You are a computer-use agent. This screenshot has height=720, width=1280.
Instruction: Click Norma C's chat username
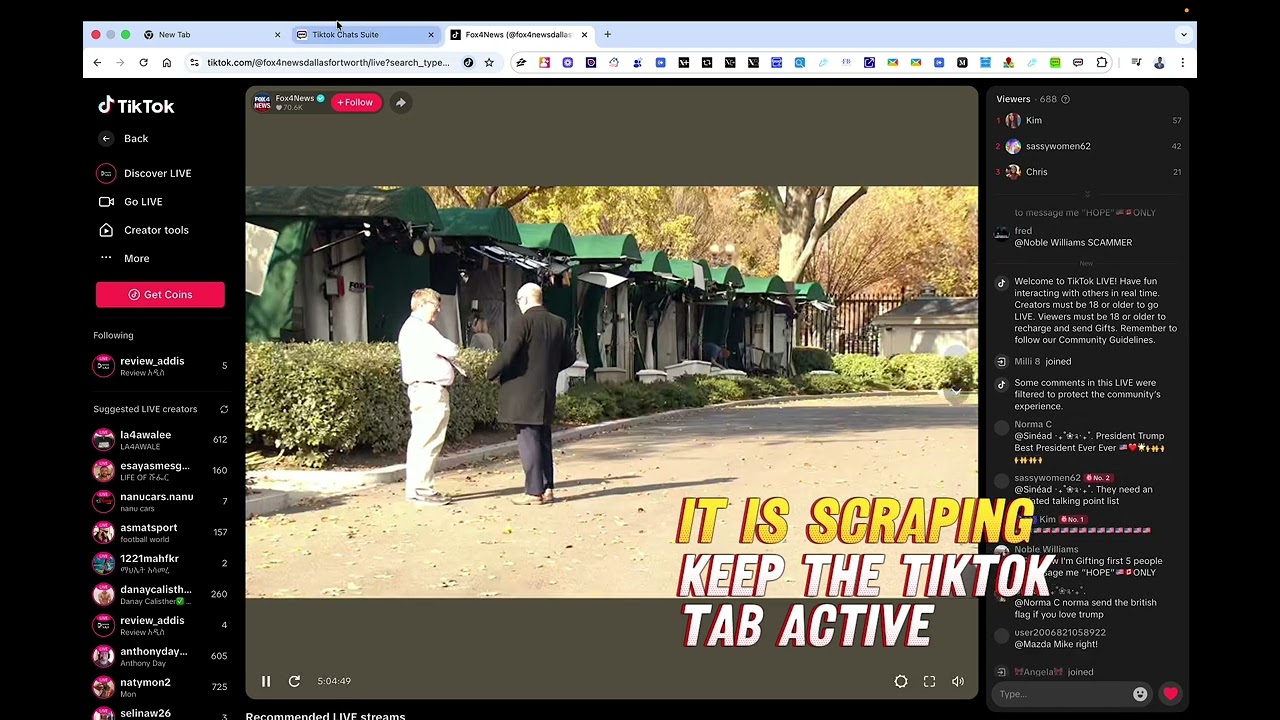(x=1033, y=424)
